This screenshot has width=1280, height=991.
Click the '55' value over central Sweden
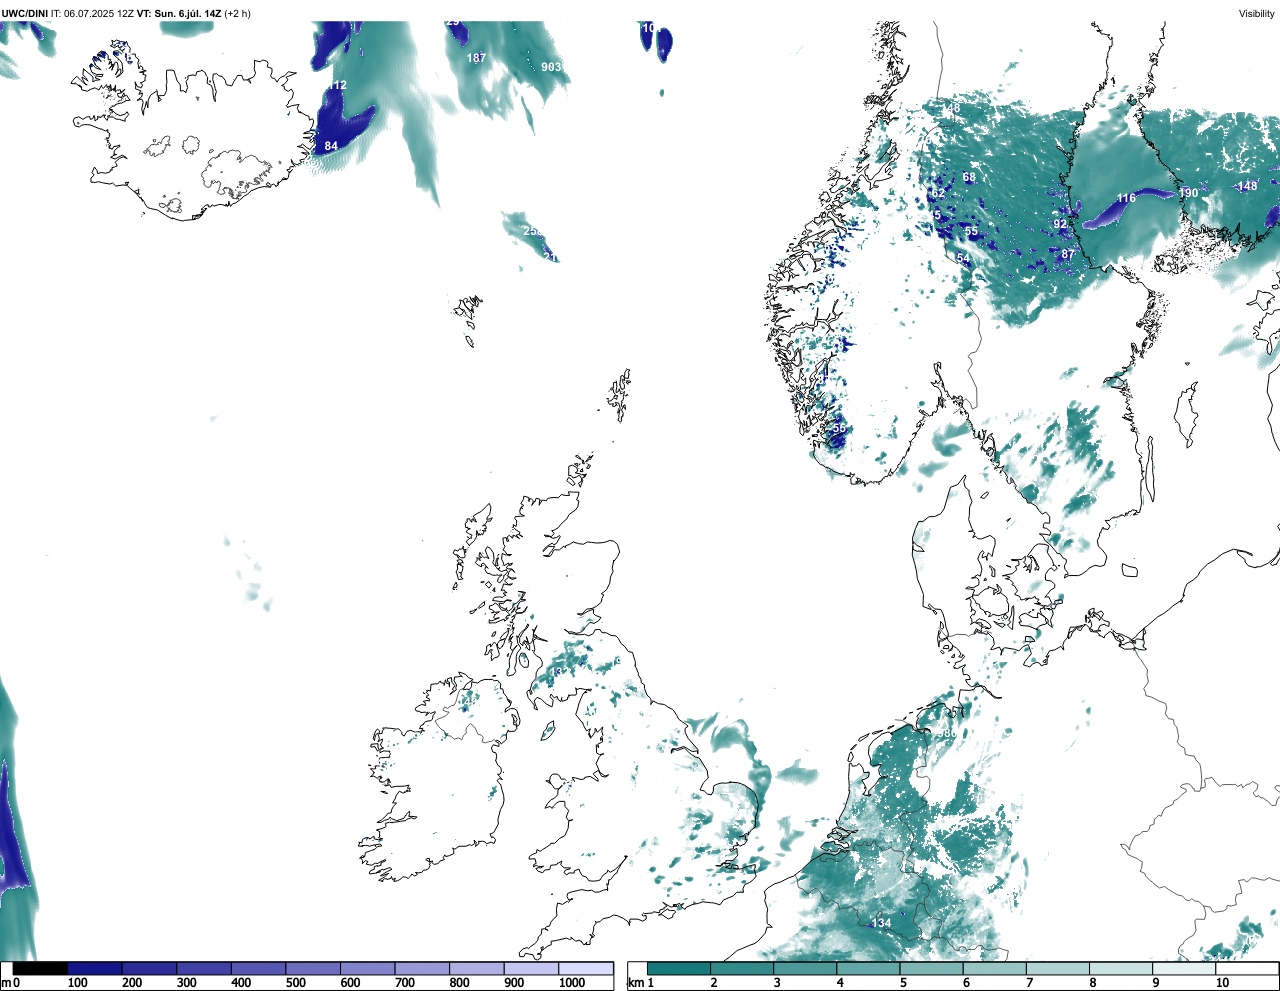[971, 231]
